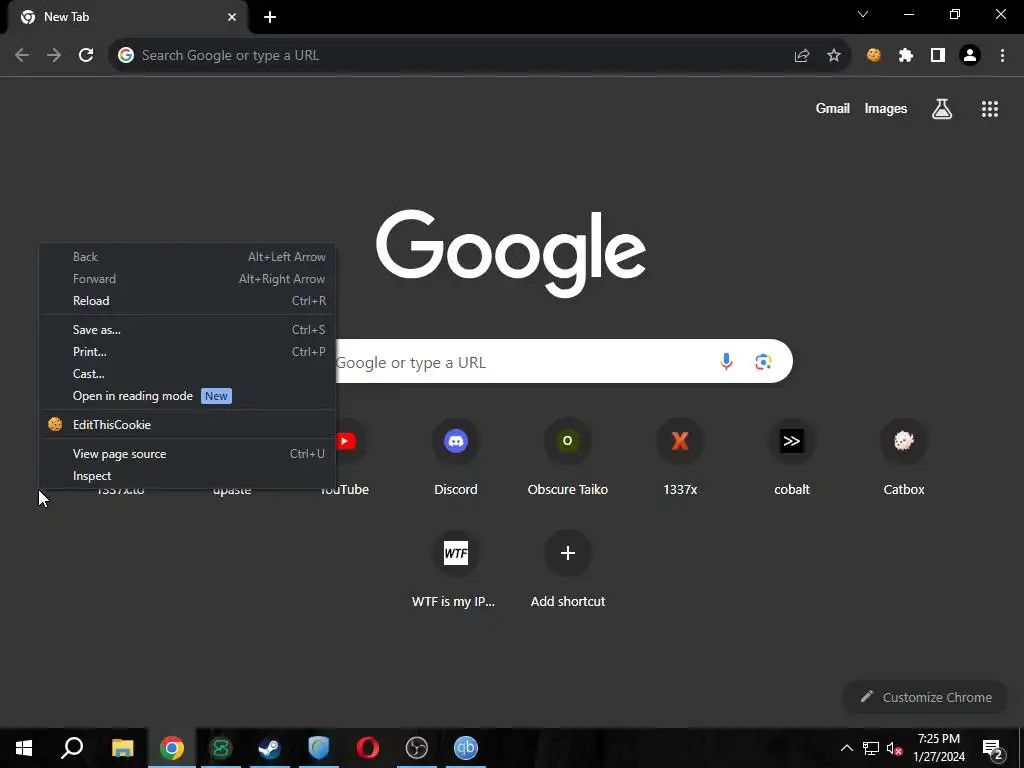This screenshot has width=1024, height=768.
Task: Click the toolbar back arrow
Action: (22, 55)
